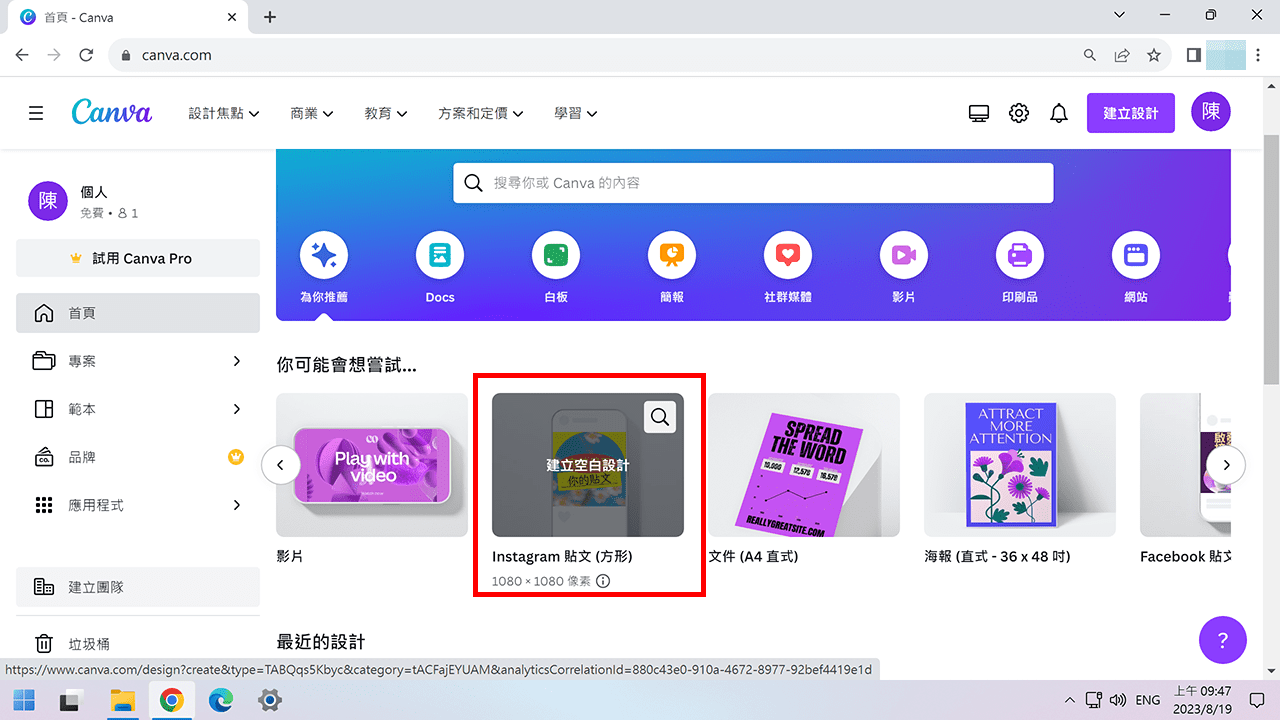Open the 設計焦點 menu

tap(223, 113)
